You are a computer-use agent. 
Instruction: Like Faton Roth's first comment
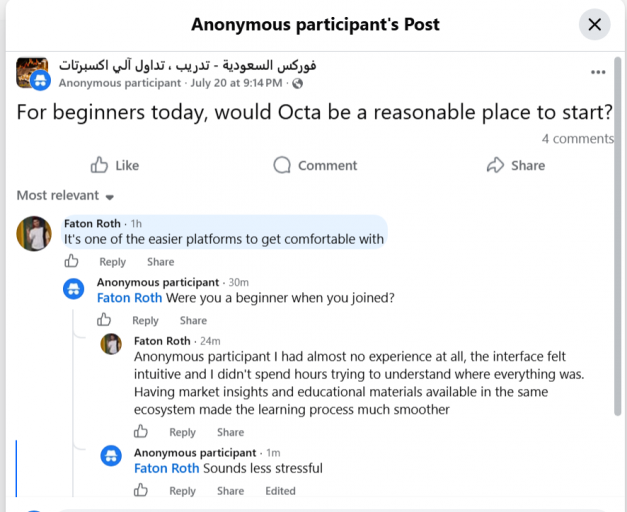pyautogui.click(x=71, y=261)
